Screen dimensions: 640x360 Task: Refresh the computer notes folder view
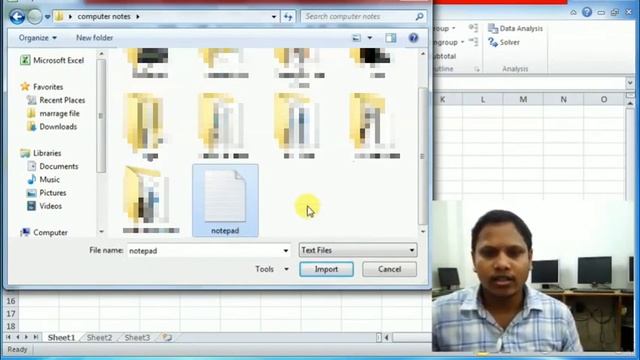click(288, 17)
